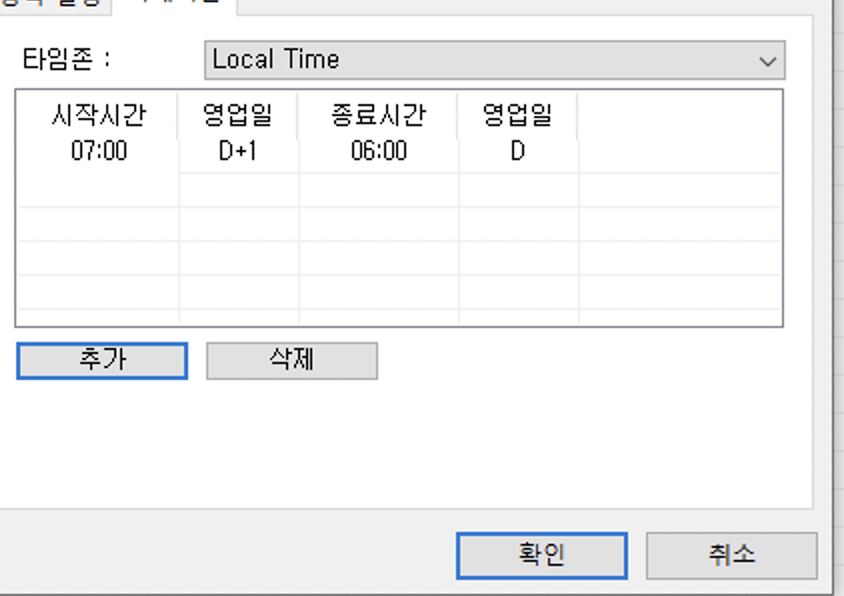
Task: Click the 영업일 header next to 시작시간
Action: click(x=238, y=116)
